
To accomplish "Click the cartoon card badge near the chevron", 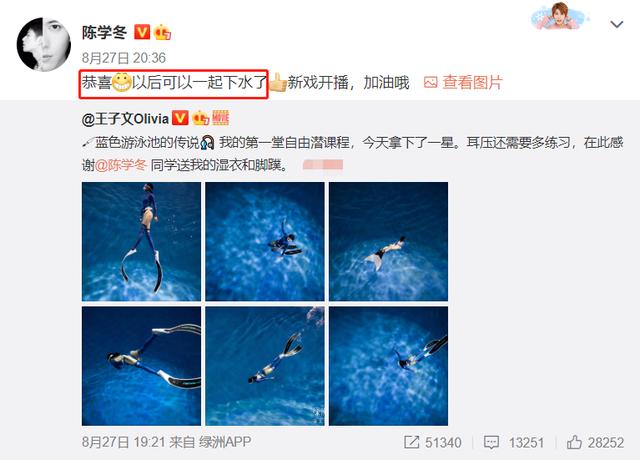I will [x=560, y=16].
